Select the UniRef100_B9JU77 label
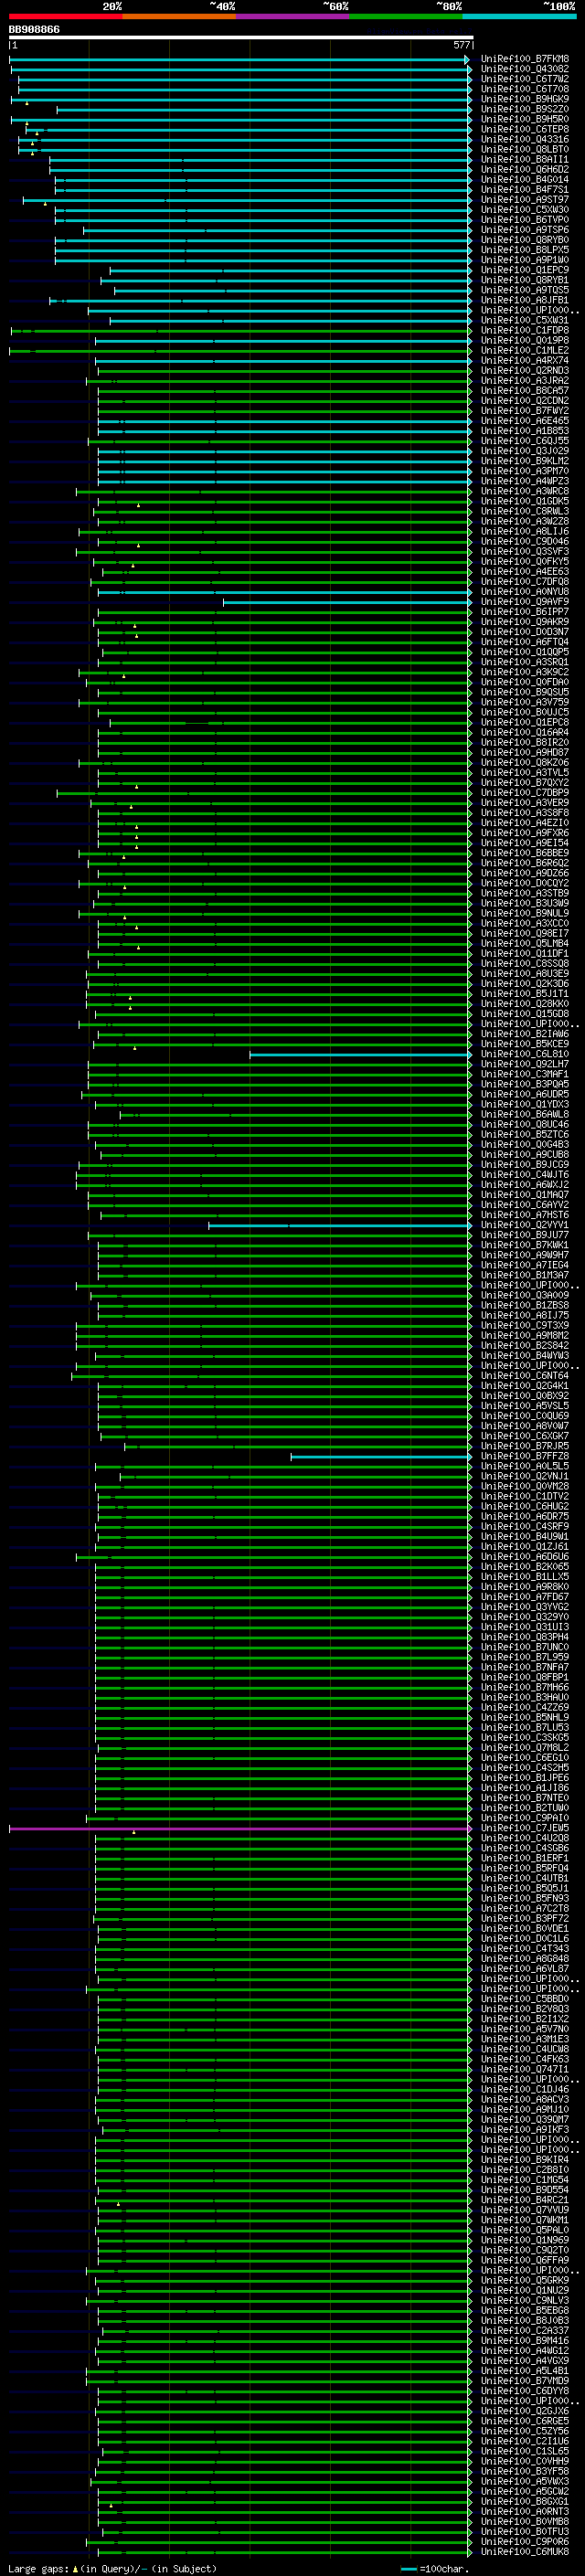The height and width of the screenshot is (2576, 585). [525, 1235]
